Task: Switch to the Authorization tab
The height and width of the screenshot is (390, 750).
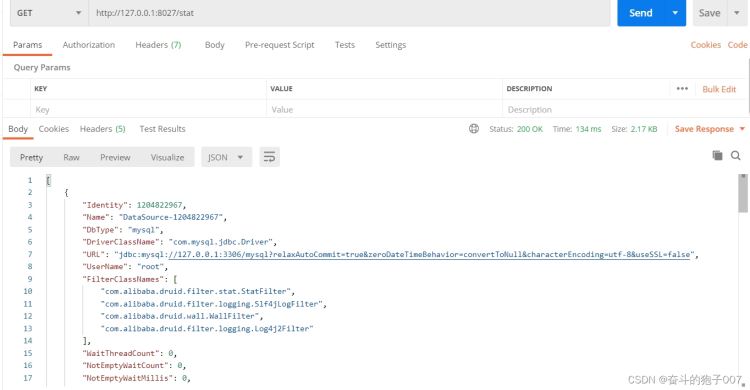Action: tap(88, 45)
